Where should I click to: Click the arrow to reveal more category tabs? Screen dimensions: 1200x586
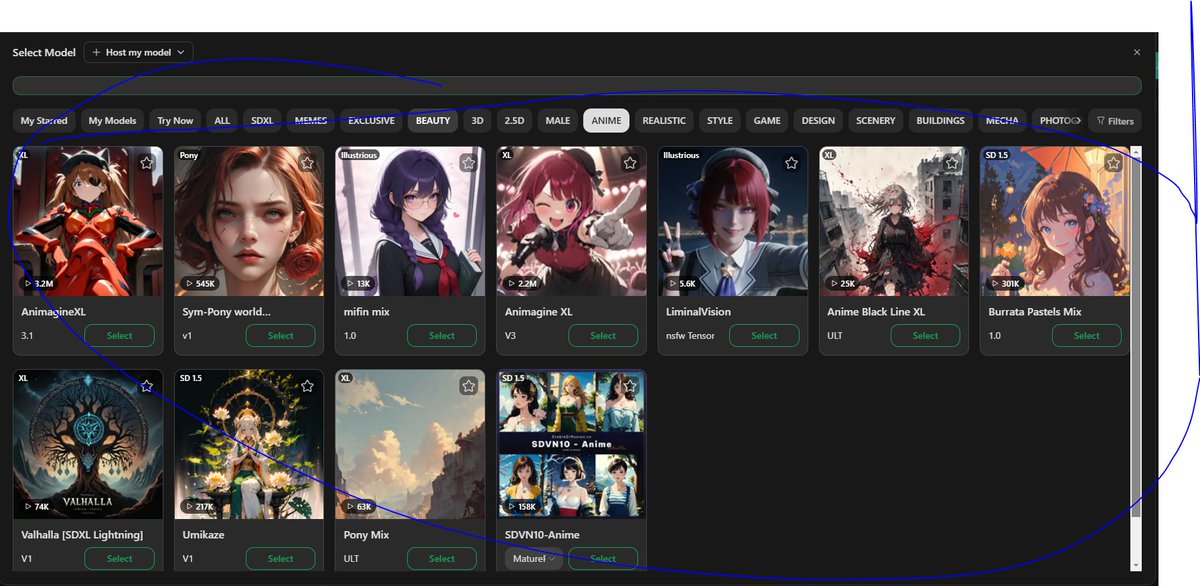pyautogui.click(x=1077, y=121)
